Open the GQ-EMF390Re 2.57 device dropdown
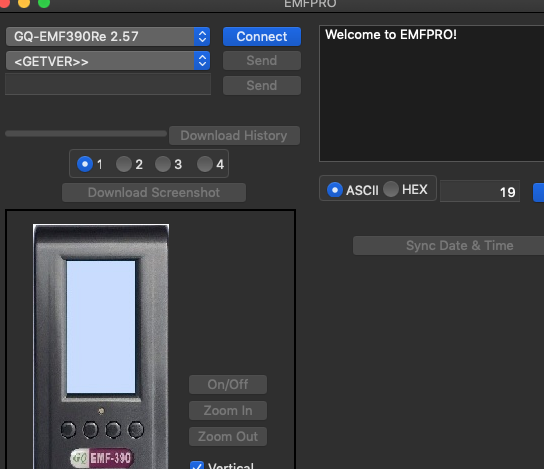Screen dimensions: 544x469 (x=108, y=36)
